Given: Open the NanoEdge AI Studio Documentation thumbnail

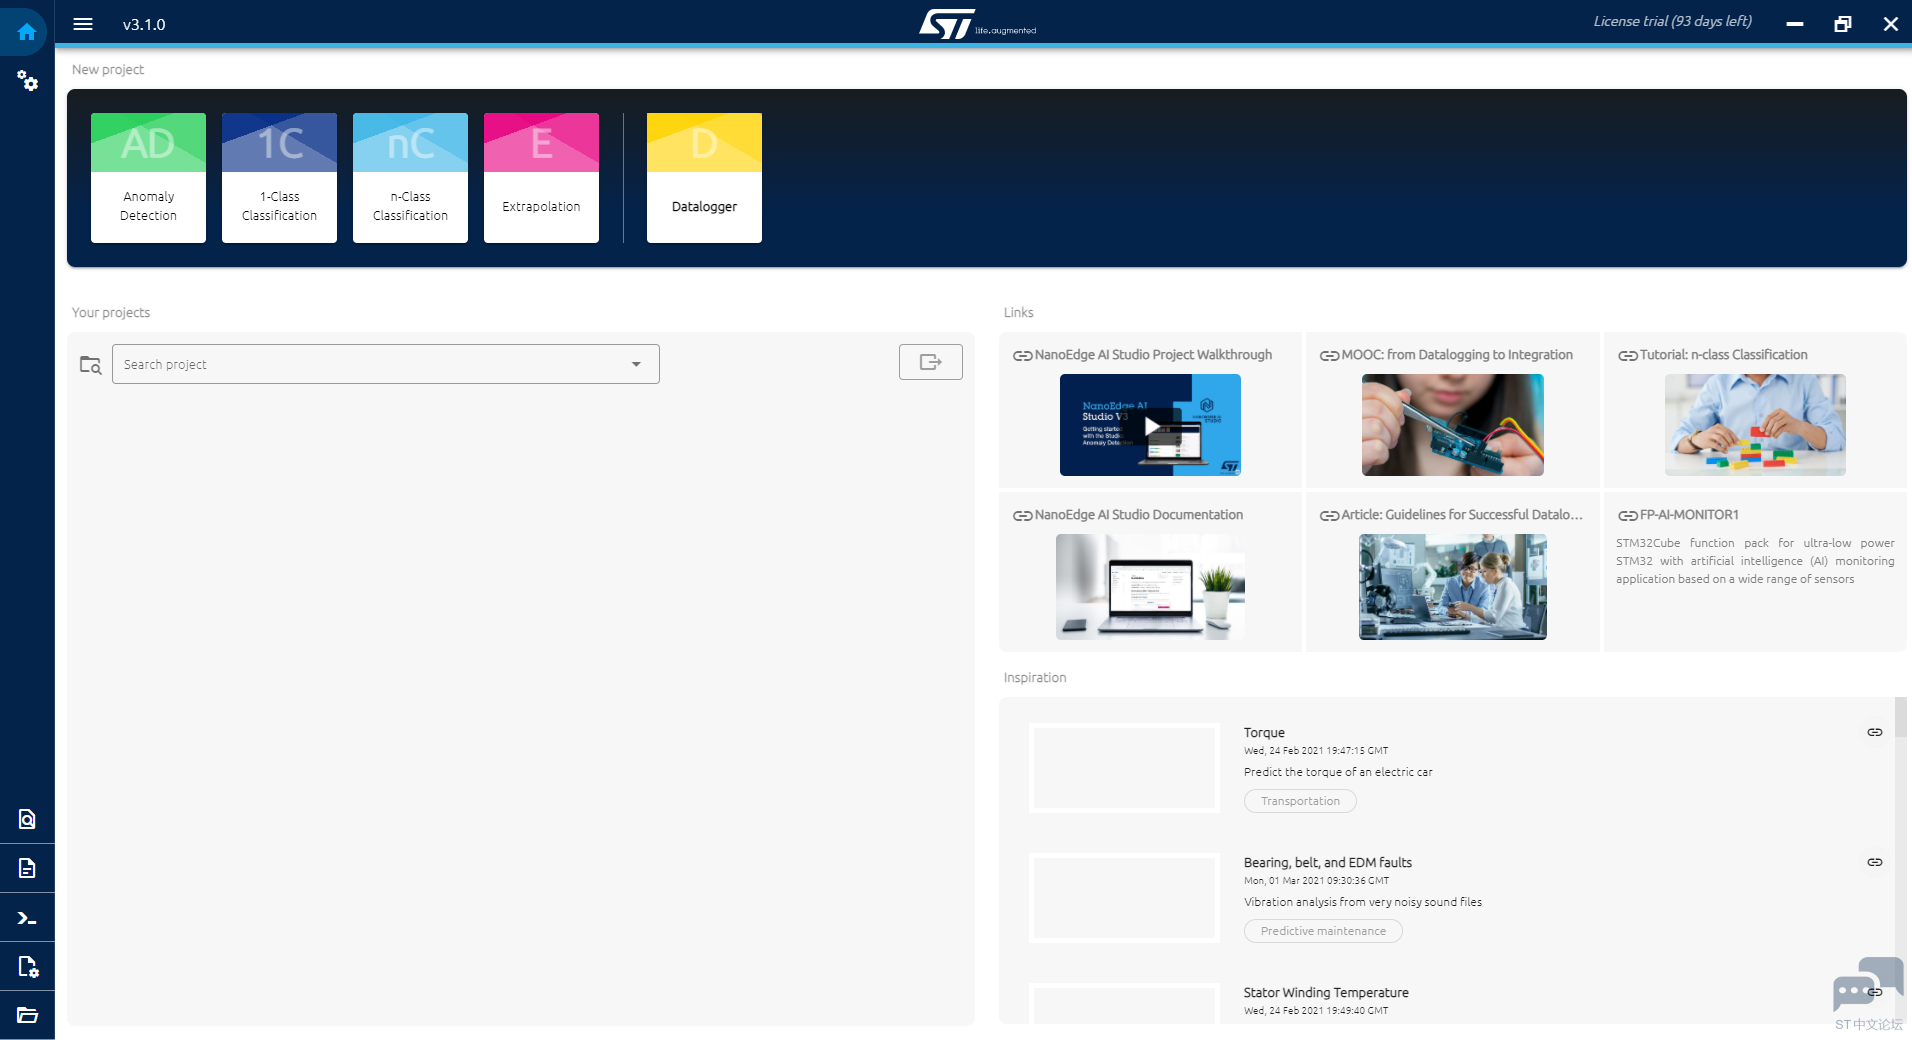Looking at the screenshot, I should pos(1150,587).
